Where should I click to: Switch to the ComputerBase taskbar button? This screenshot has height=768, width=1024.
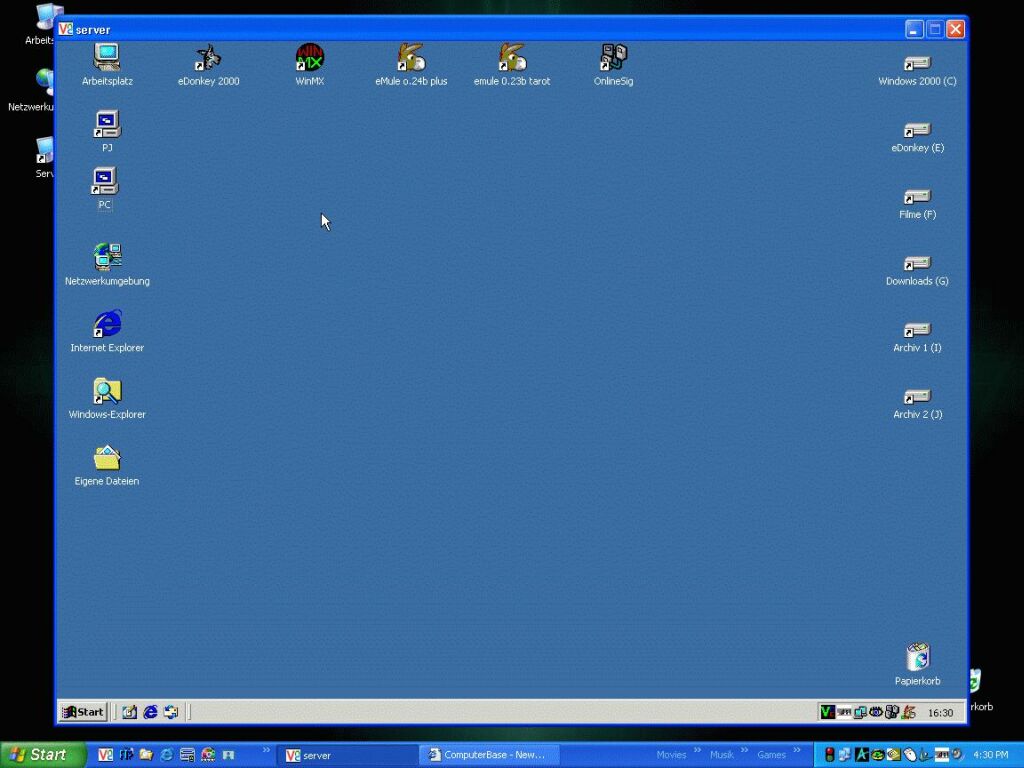[x=489, y=756]
